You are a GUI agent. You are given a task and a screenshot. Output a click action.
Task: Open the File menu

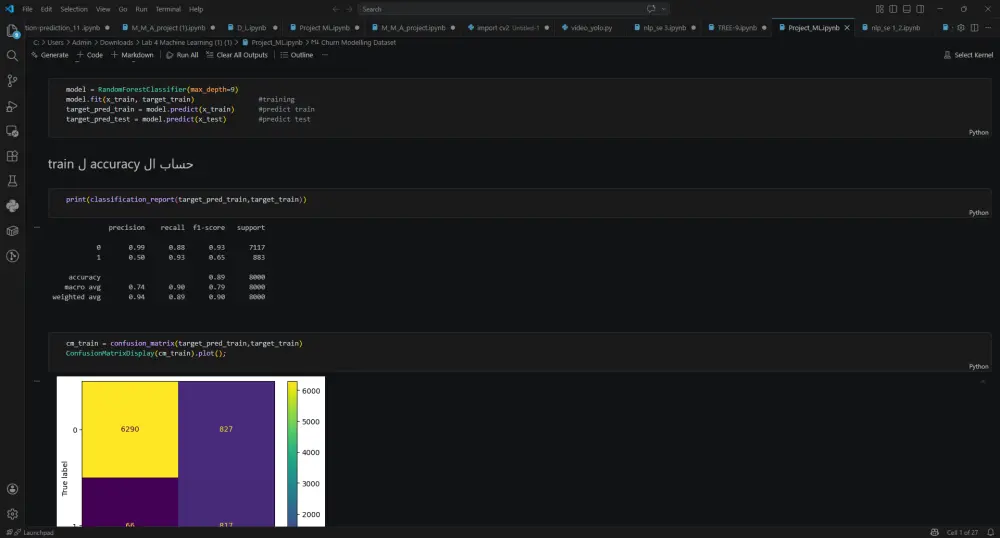(x=27, y=9)
